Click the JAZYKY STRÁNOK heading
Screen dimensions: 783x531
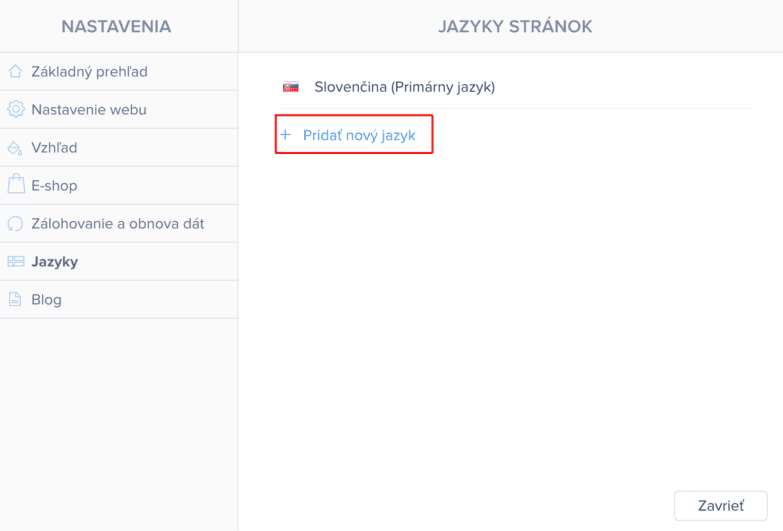point(515,26)
